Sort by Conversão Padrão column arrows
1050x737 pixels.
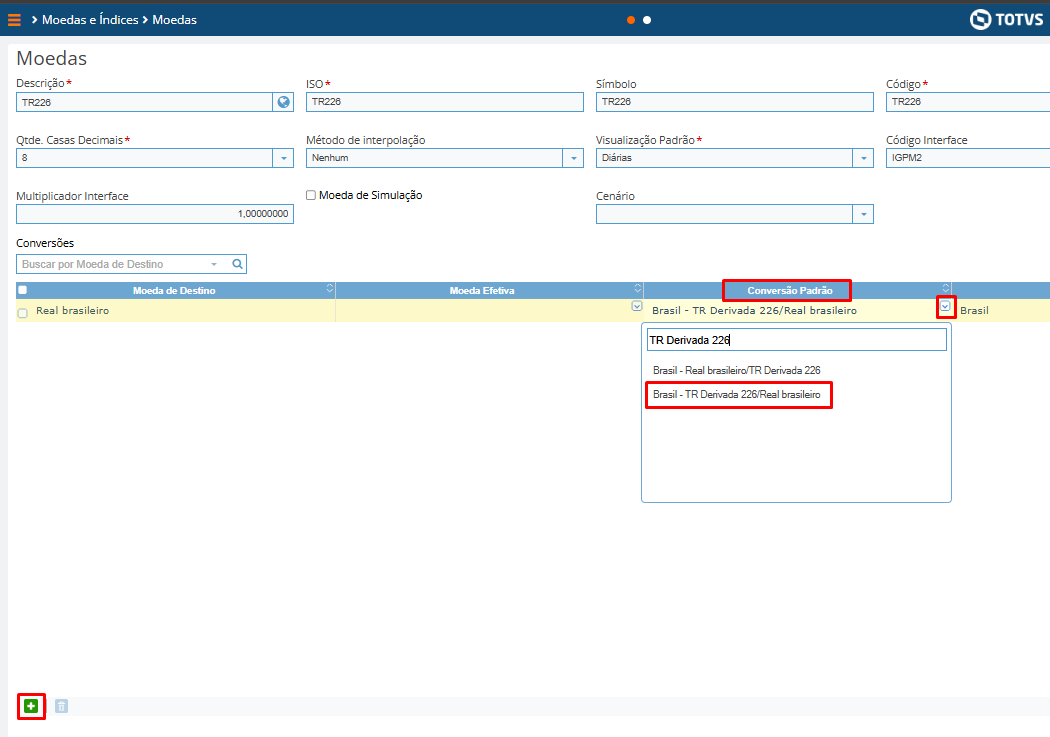tap(946, 289)
